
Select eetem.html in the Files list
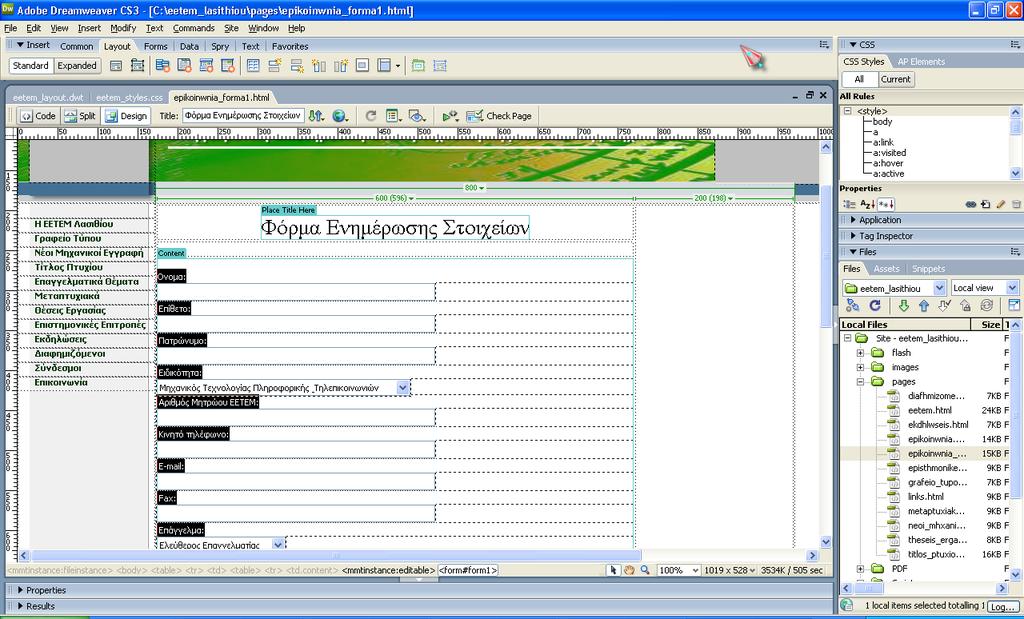tap(929, 410)
